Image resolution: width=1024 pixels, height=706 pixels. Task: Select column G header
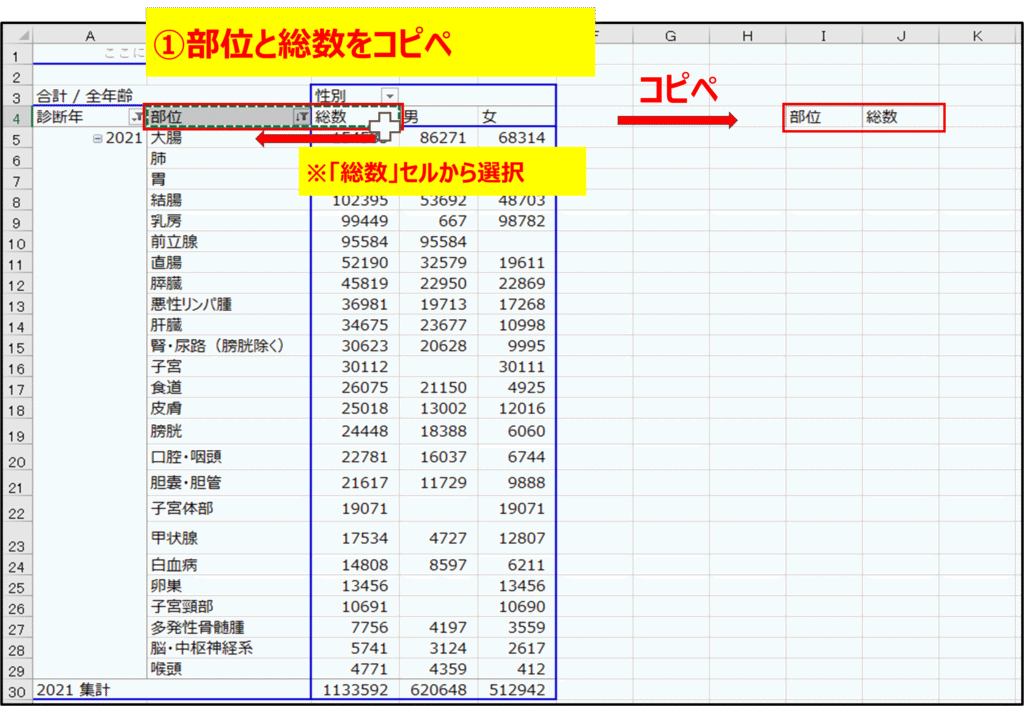click(x=670, y=36)
